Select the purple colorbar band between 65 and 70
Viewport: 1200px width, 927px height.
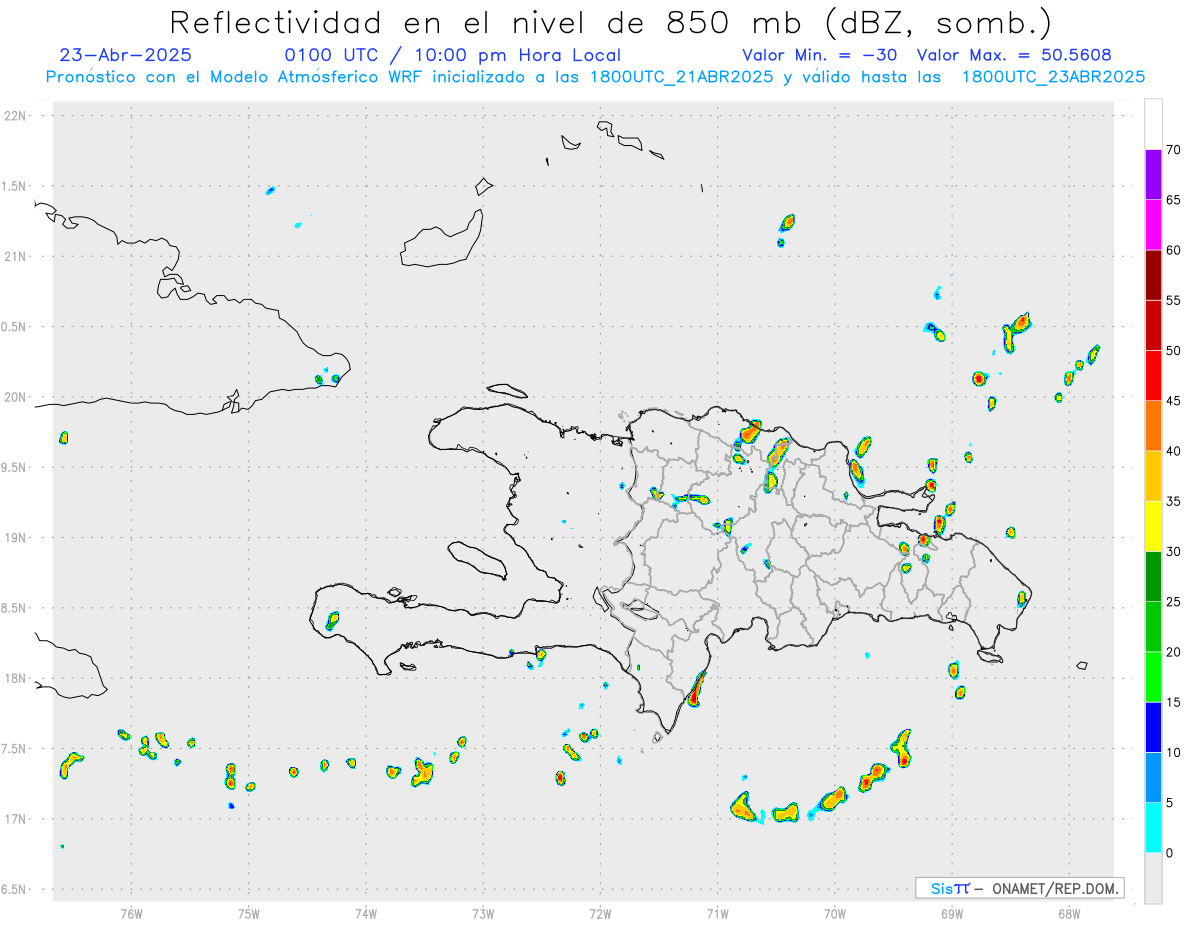point(1153,175)
